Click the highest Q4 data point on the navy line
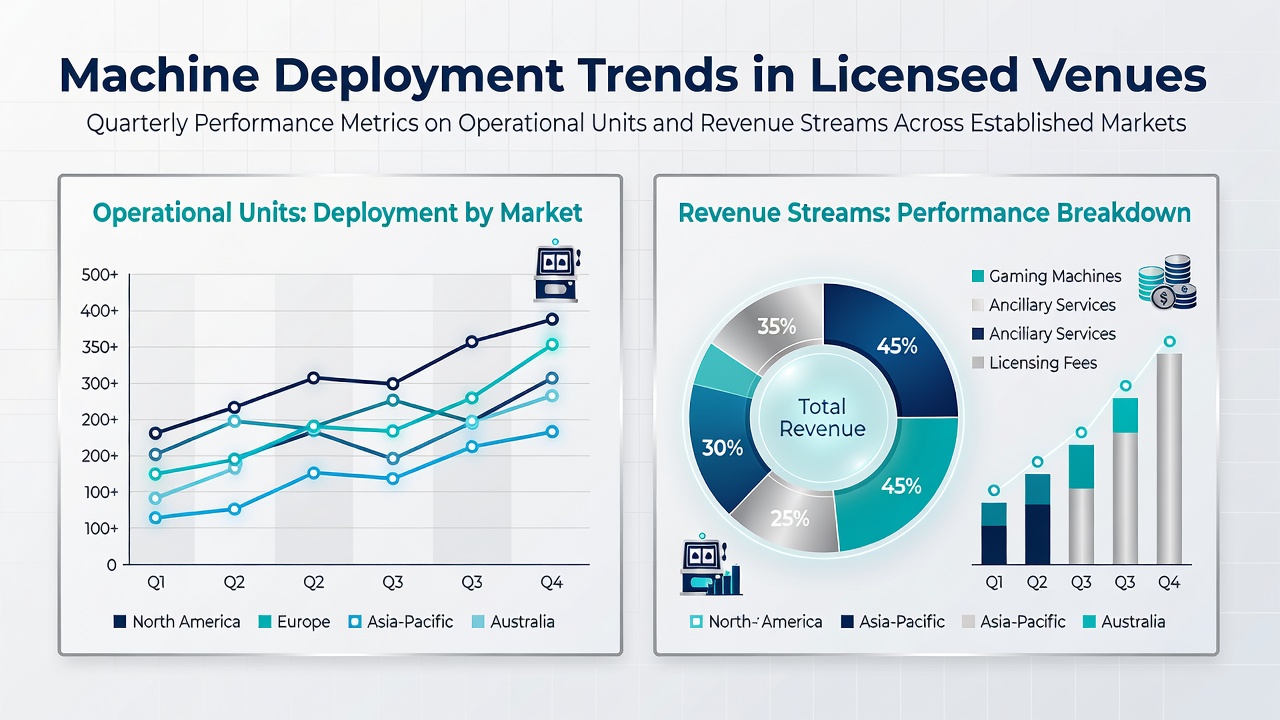This screenshot has height=720, width=1280. point(552,320)
